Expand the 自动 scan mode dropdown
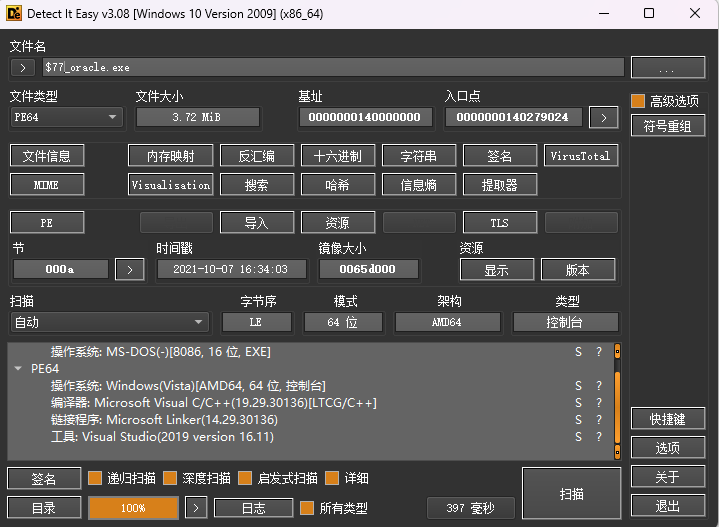 point(108,322)
